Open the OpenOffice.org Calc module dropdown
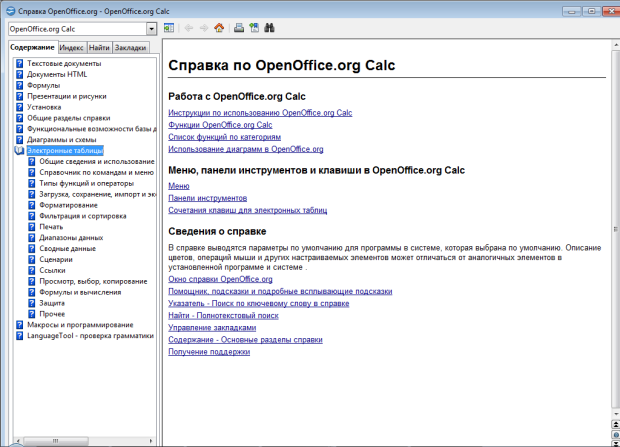 tap(151, 29)
